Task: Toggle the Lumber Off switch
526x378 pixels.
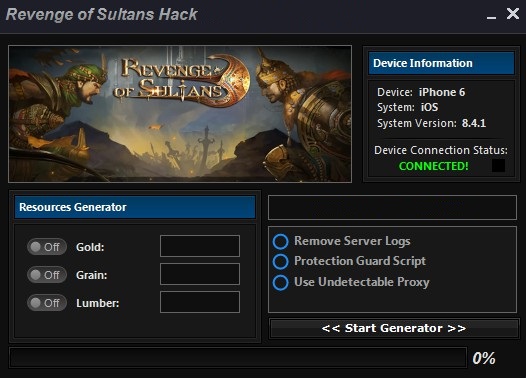Action: point(47,303)
